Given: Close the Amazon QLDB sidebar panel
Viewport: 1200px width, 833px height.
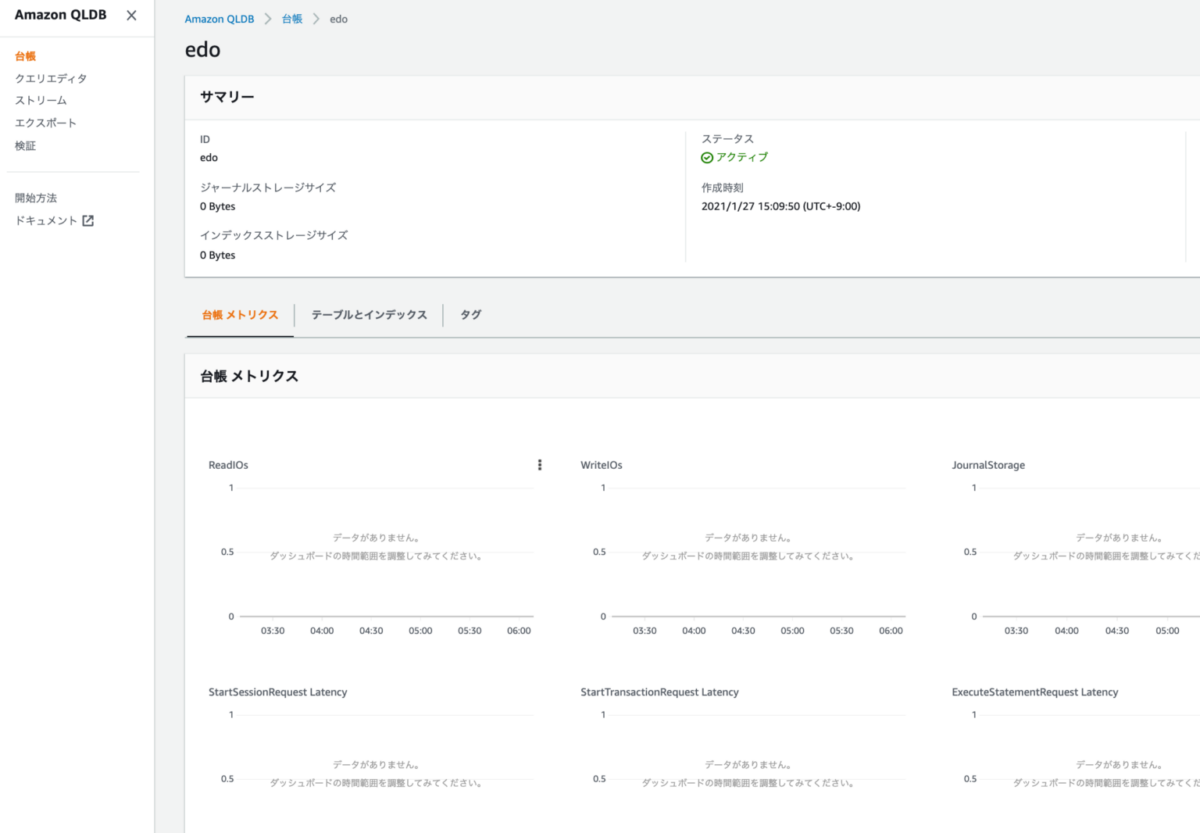Looking at the screenshot, I should [131, 15].
